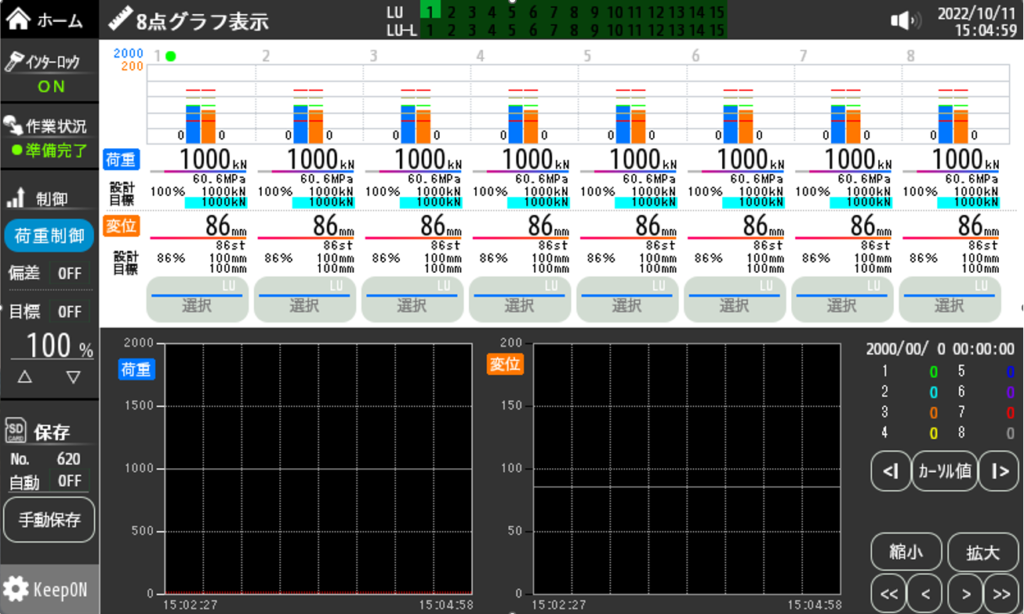Select LU number 1 in top bar
1024x614 pixels.
pos(430,12)
